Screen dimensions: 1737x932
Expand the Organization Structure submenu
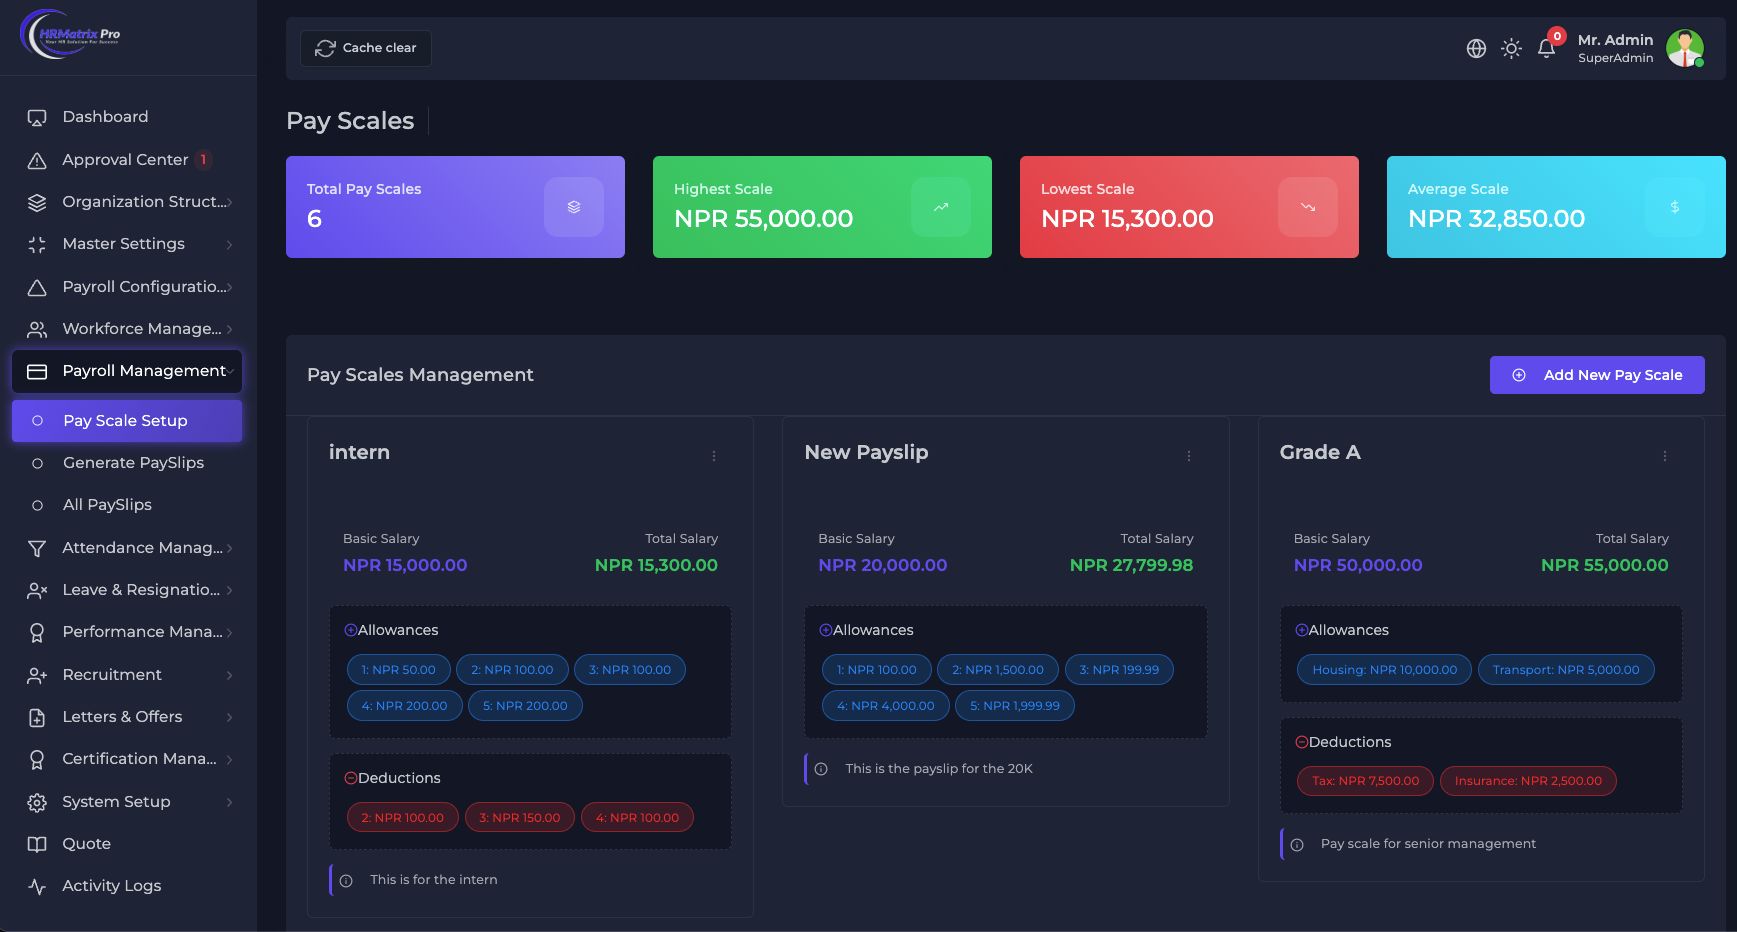click(229, 202)
